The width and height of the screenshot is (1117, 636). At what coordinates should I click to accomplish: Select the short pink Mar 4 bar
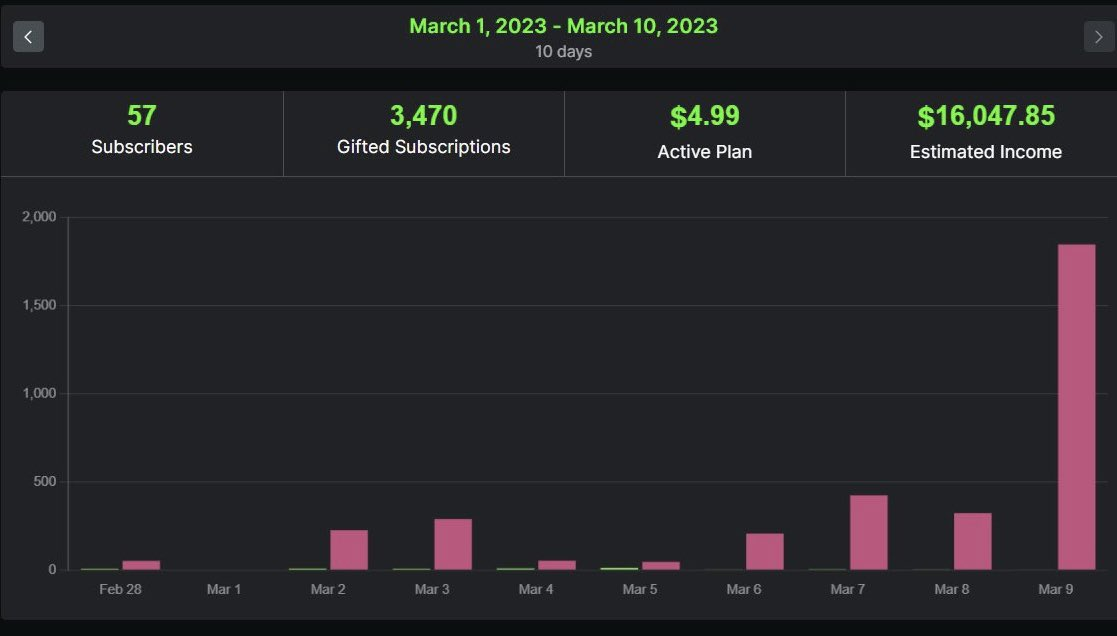pos(556,565)
